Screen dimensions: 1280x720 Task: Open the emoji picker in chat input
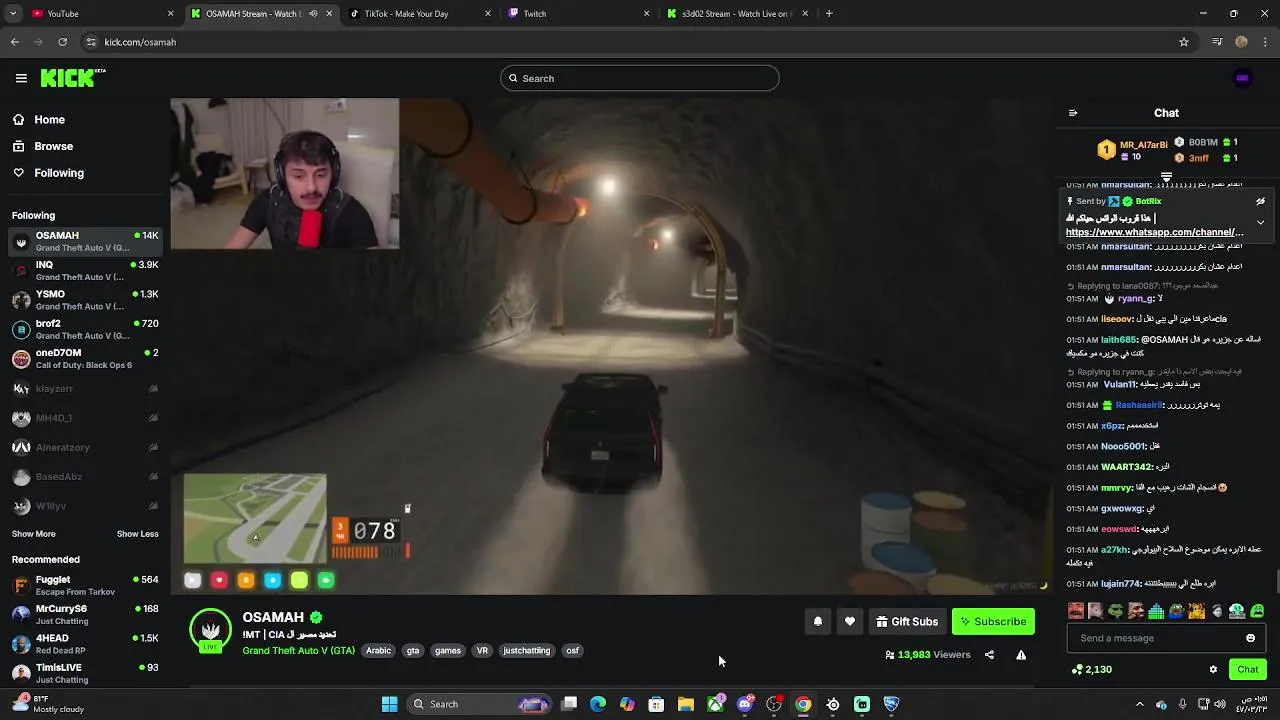coord(1250,638)
